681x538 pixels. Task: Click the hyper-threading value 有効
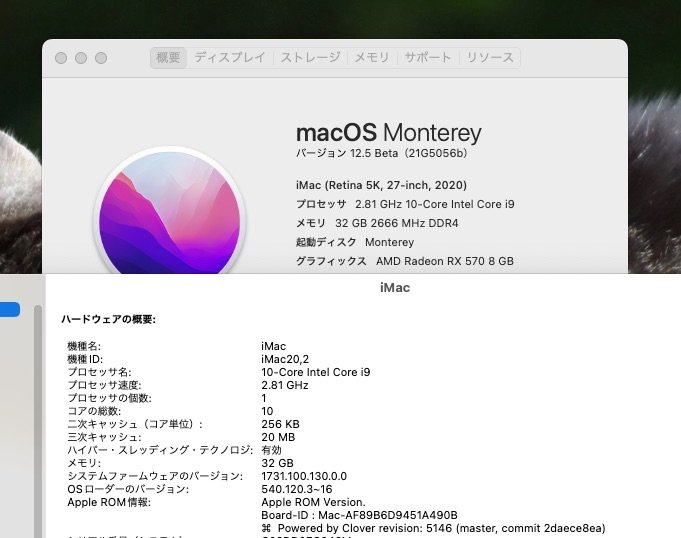click(x=271, y=450)
